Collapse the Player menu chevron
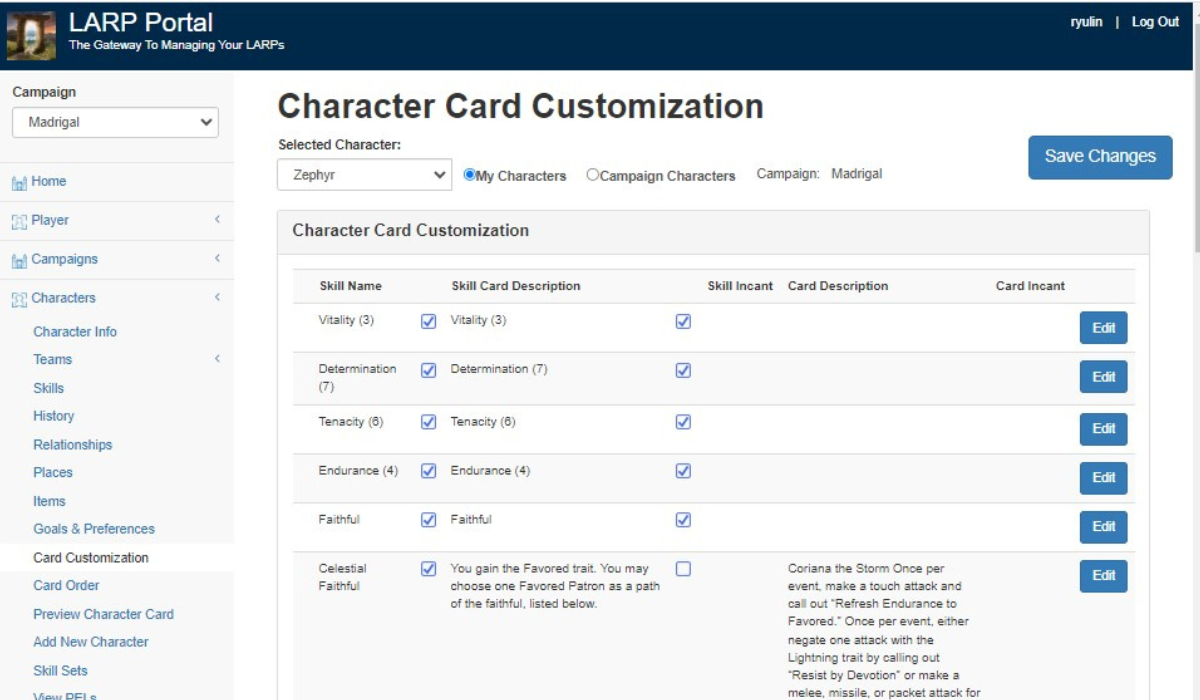This screenshot has width=1200, height=700. (x=217, y=220)
